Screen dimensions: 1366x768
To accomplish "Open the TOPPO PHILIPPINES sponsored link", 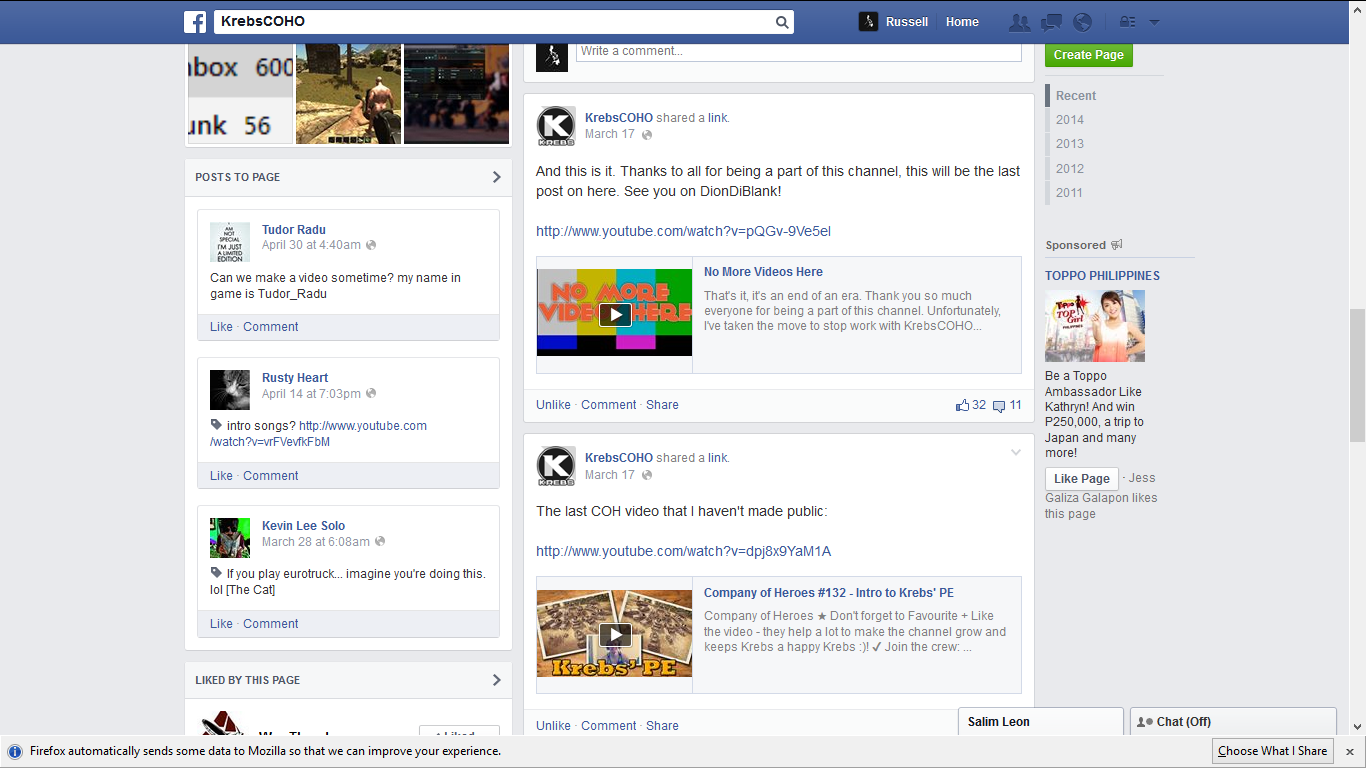I will point(1102,276).
